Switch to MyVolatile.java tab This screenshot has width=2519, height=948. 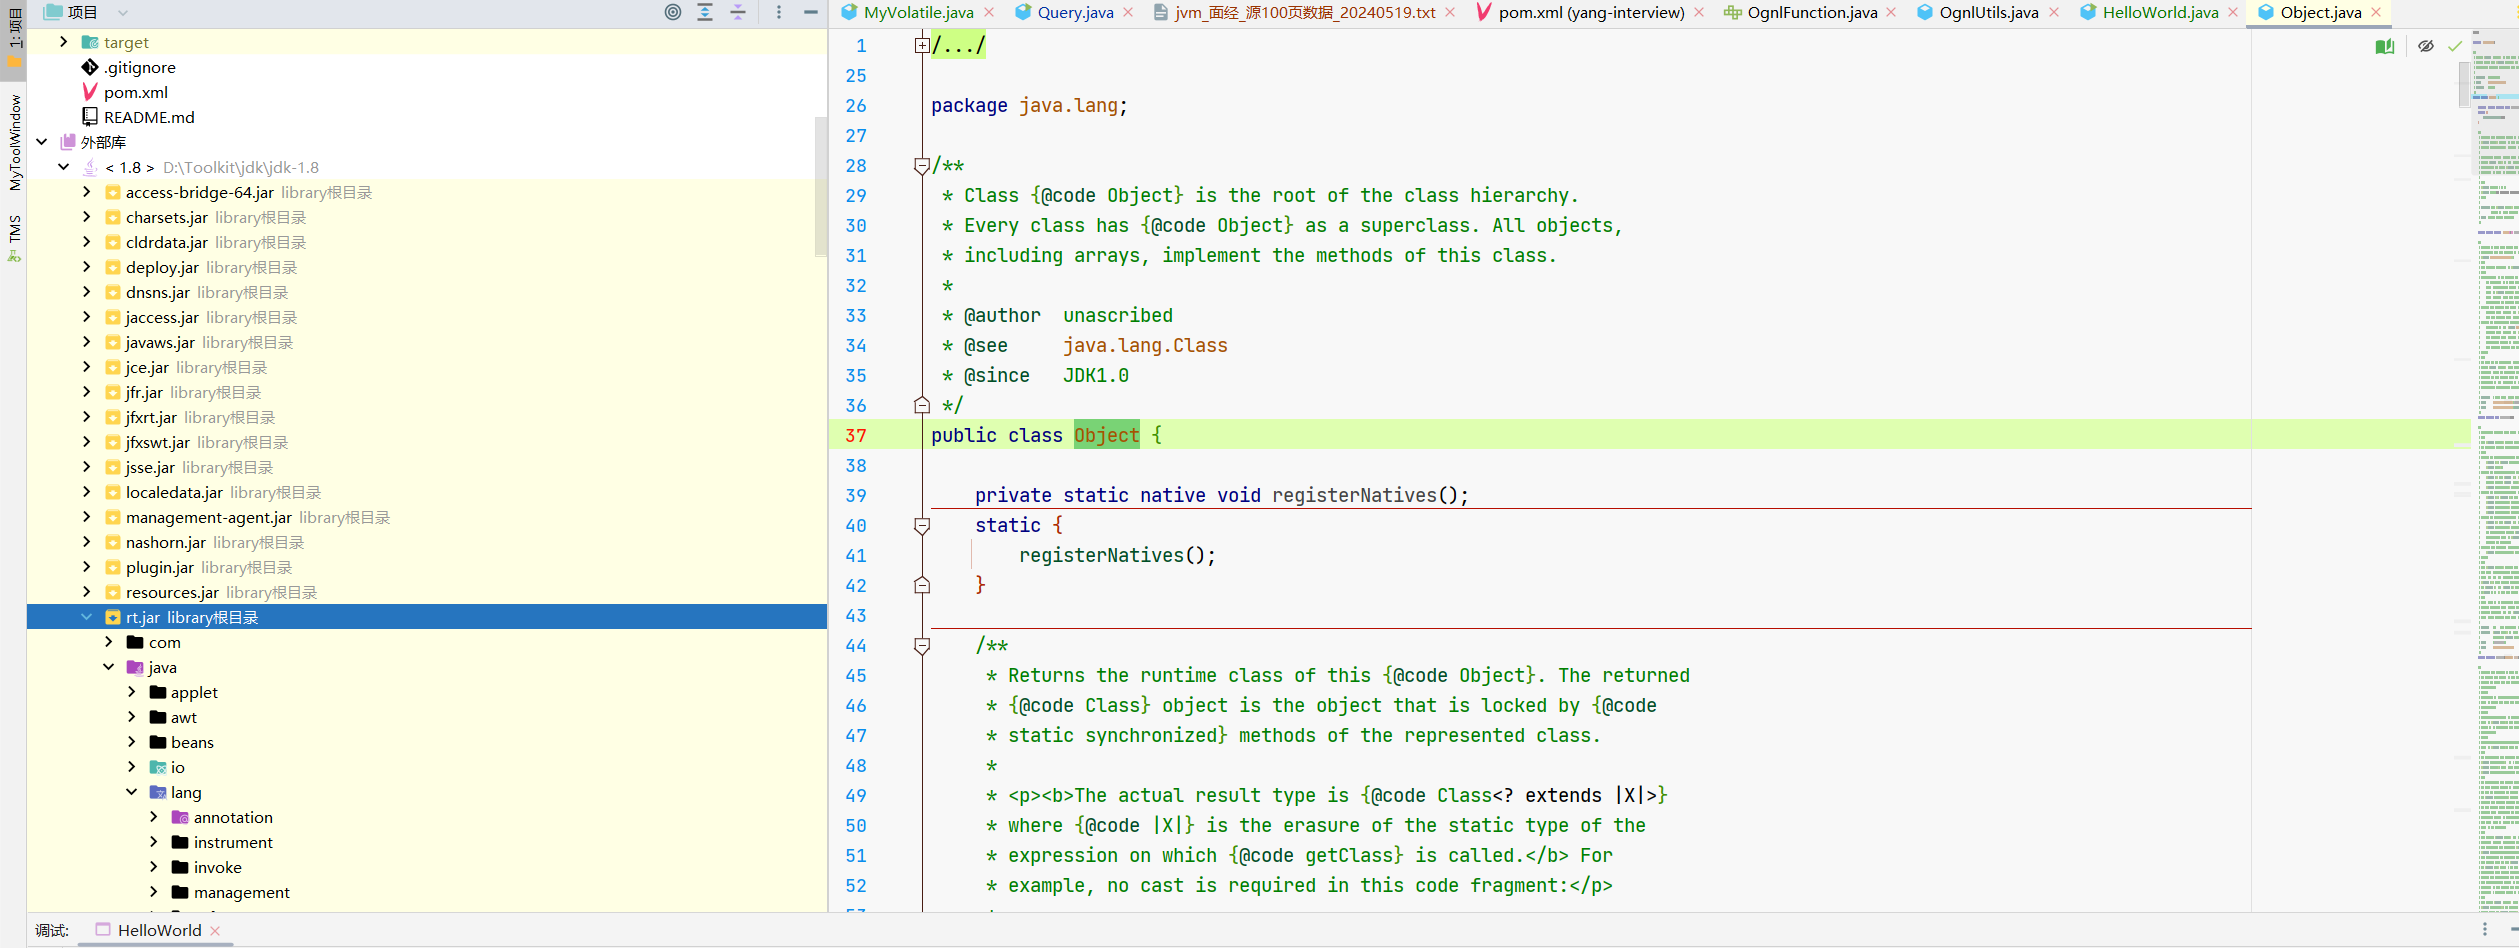918,12
